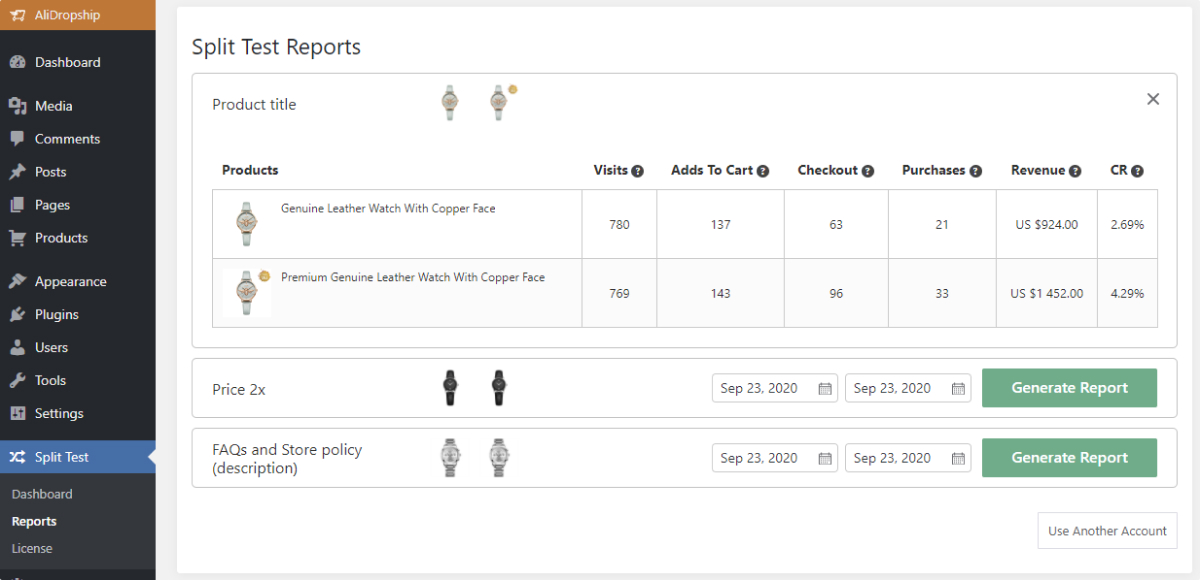The image size is (1200, 580).
Task: Click the help icon next to CR
Action: click(1137, 171)
